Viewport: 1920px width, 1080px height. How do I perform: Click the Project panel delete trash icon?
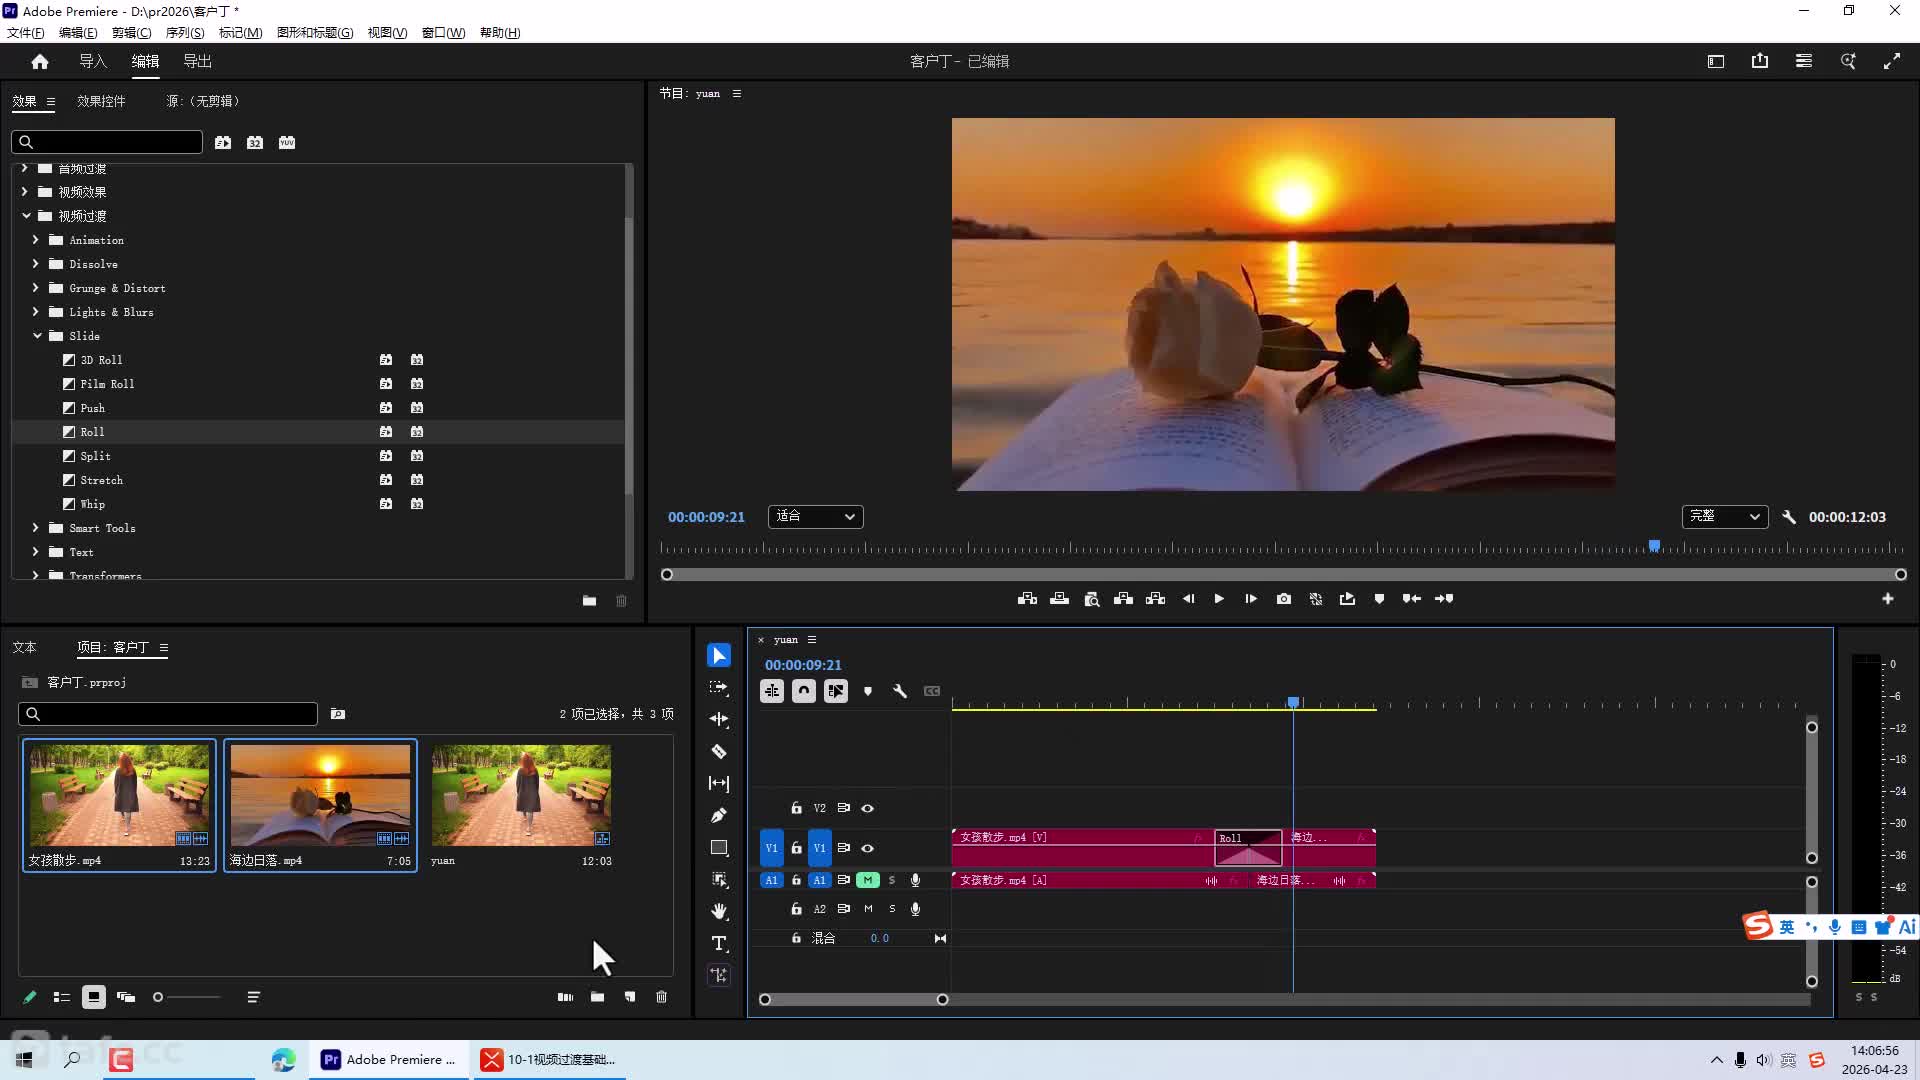pos(661,997)
